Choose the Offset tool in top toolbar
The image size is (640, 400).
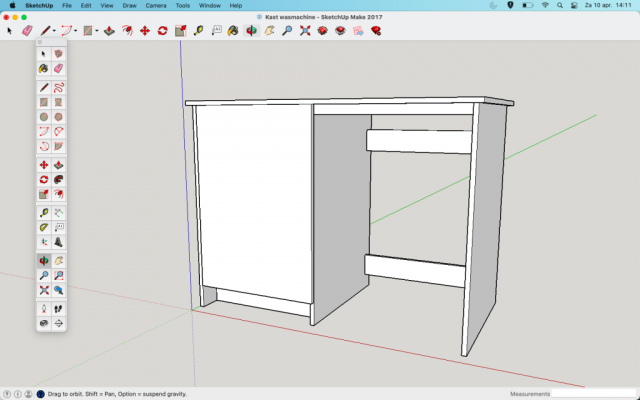coord(127,31)
